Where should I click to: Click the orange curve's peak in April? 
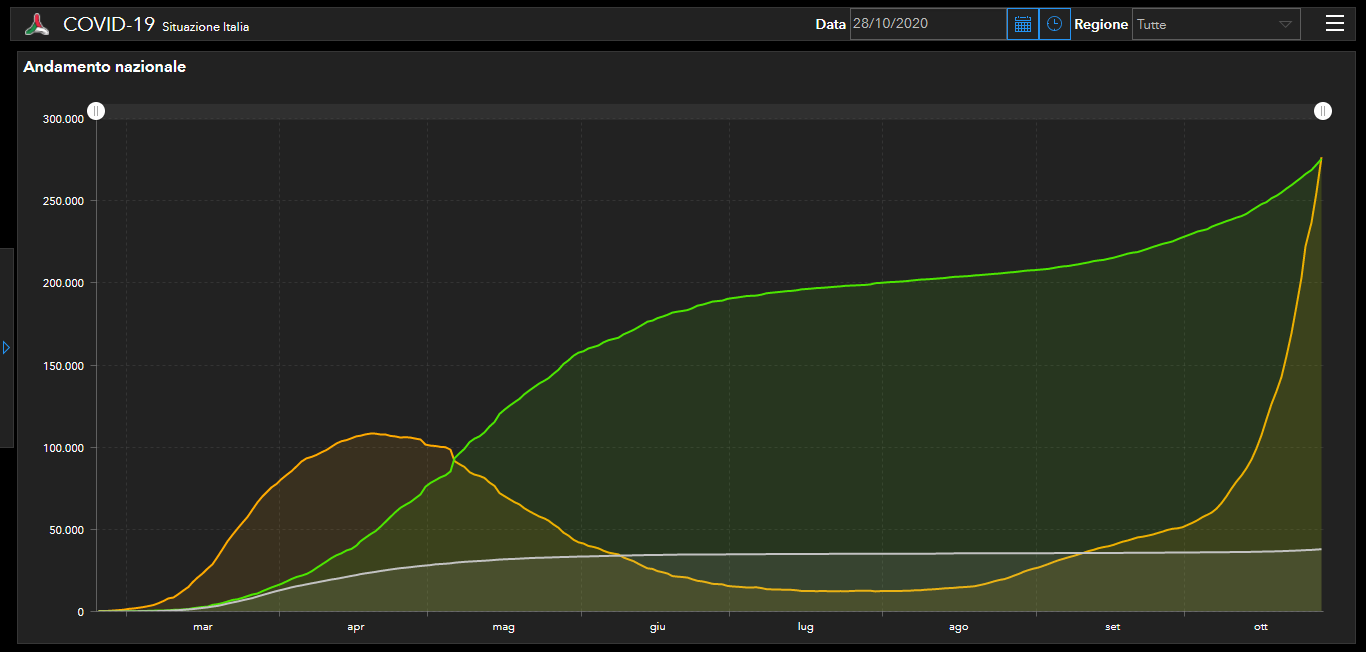372,433
